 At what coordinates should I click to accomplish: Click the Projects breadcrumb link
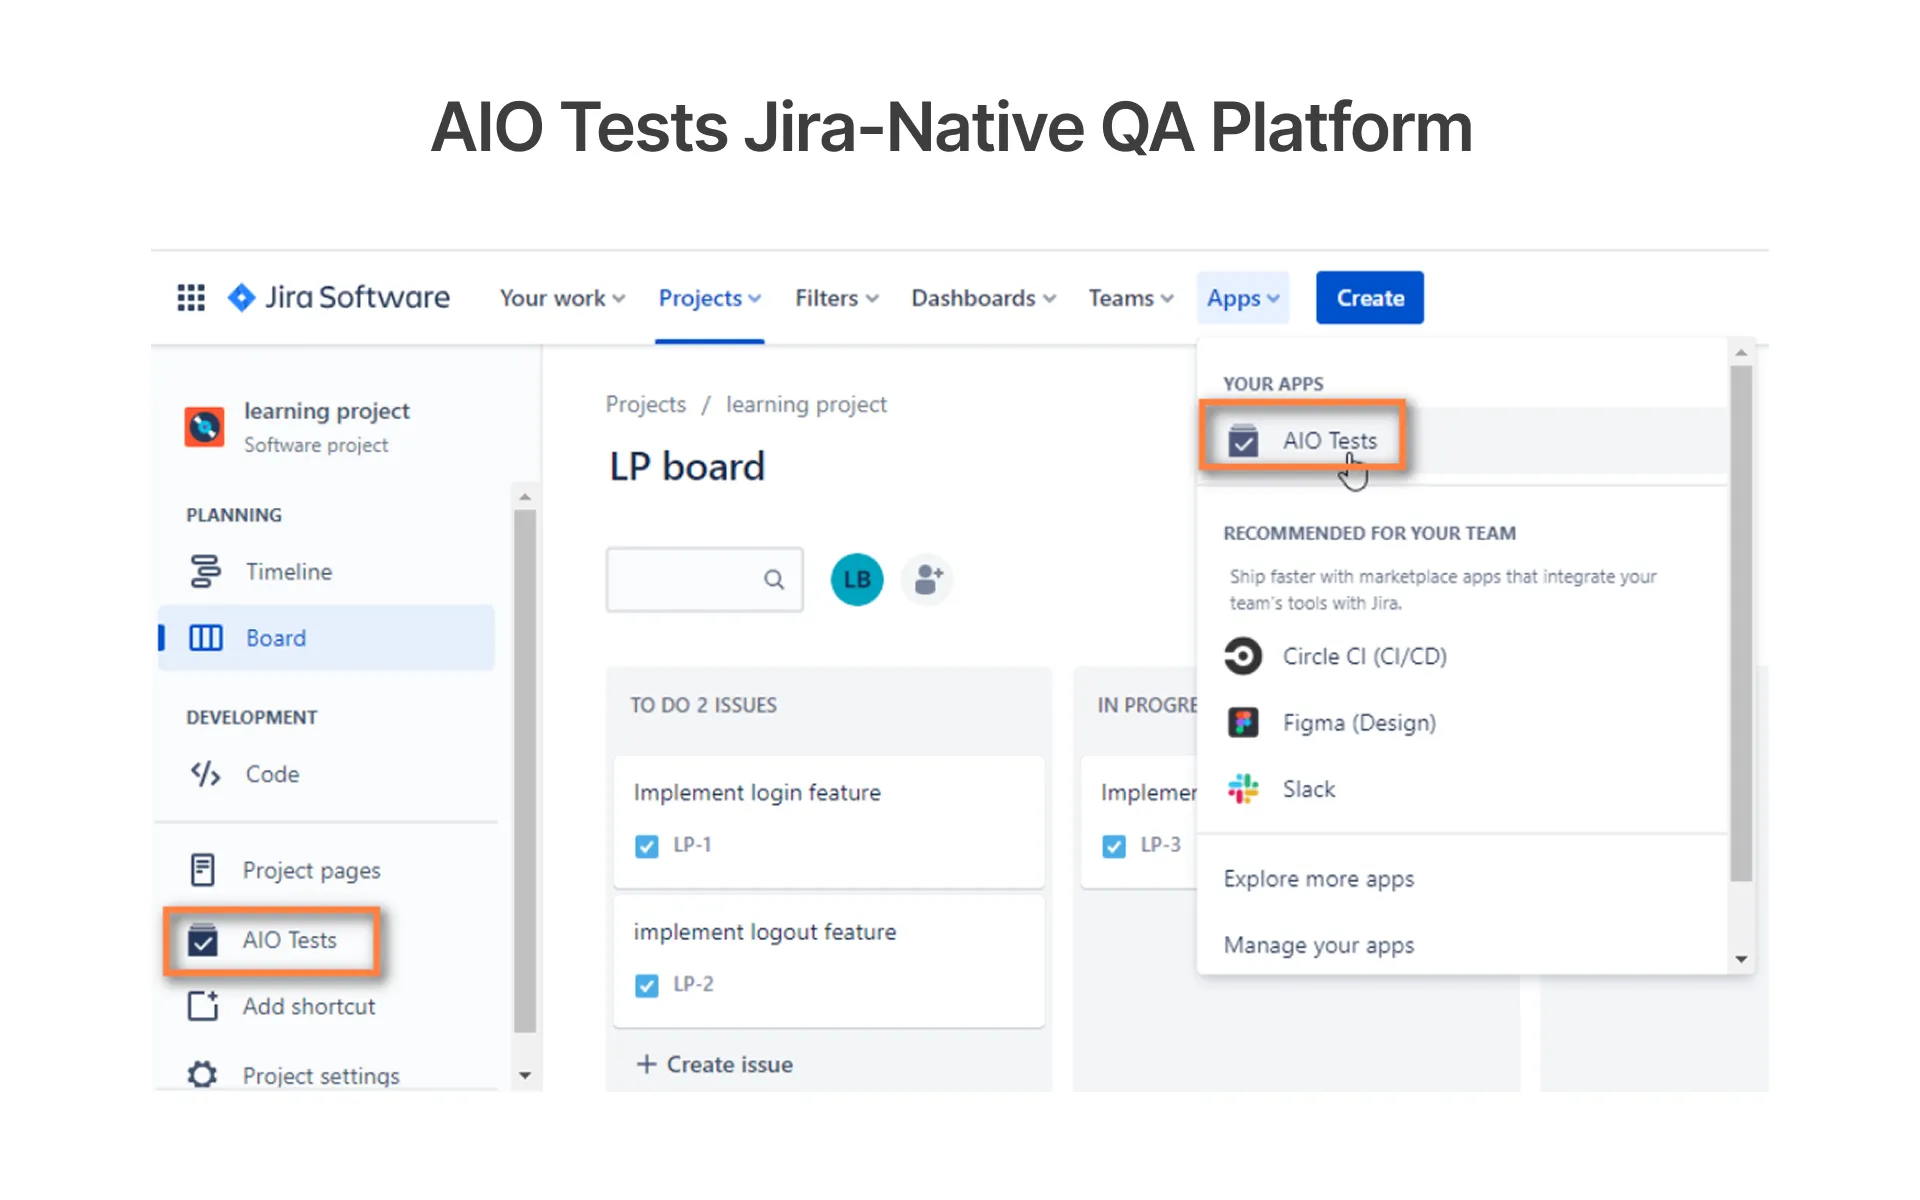[646, 404]
